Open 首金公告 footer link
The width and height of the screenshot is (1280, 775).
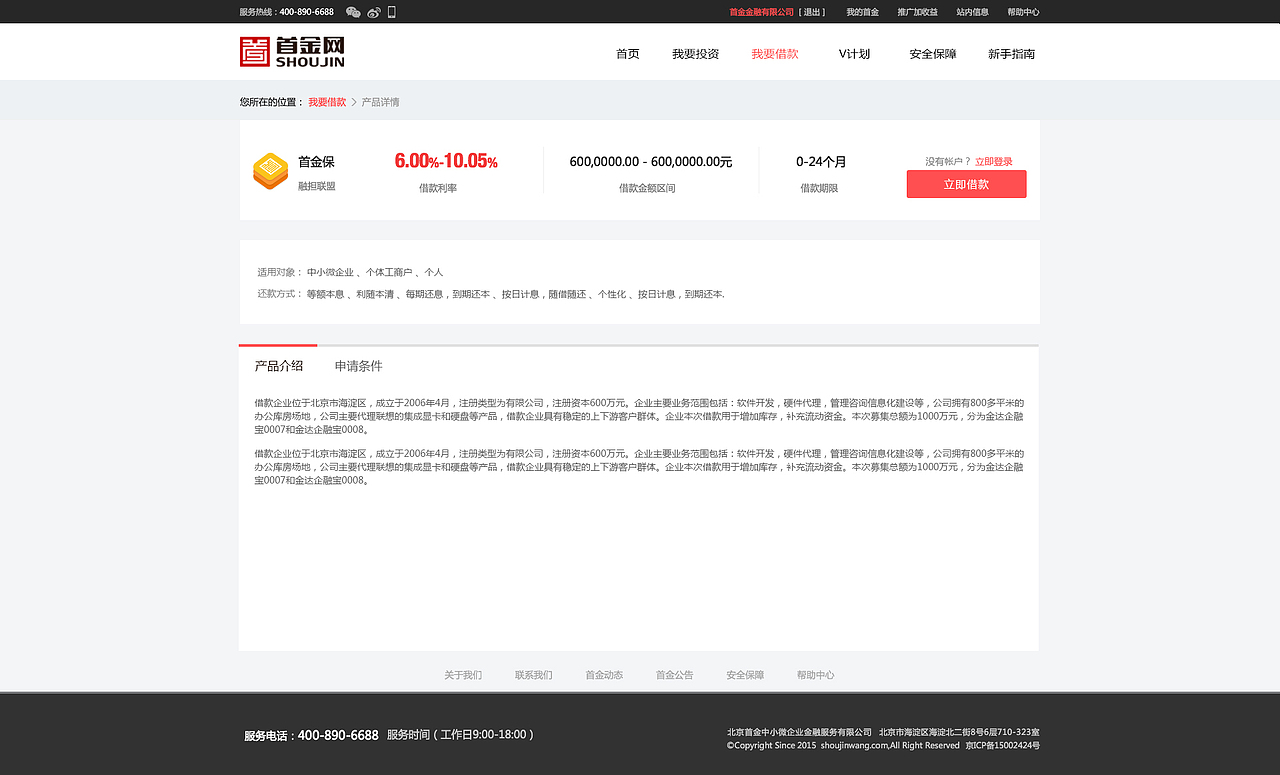tap(674, 675)
